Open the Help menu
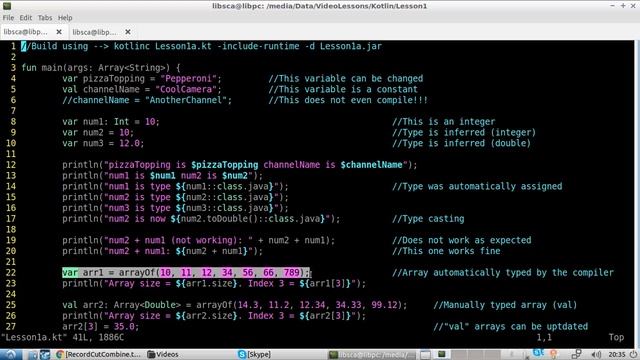This screenshot has height=360, width=640. [x=65, y=18]
